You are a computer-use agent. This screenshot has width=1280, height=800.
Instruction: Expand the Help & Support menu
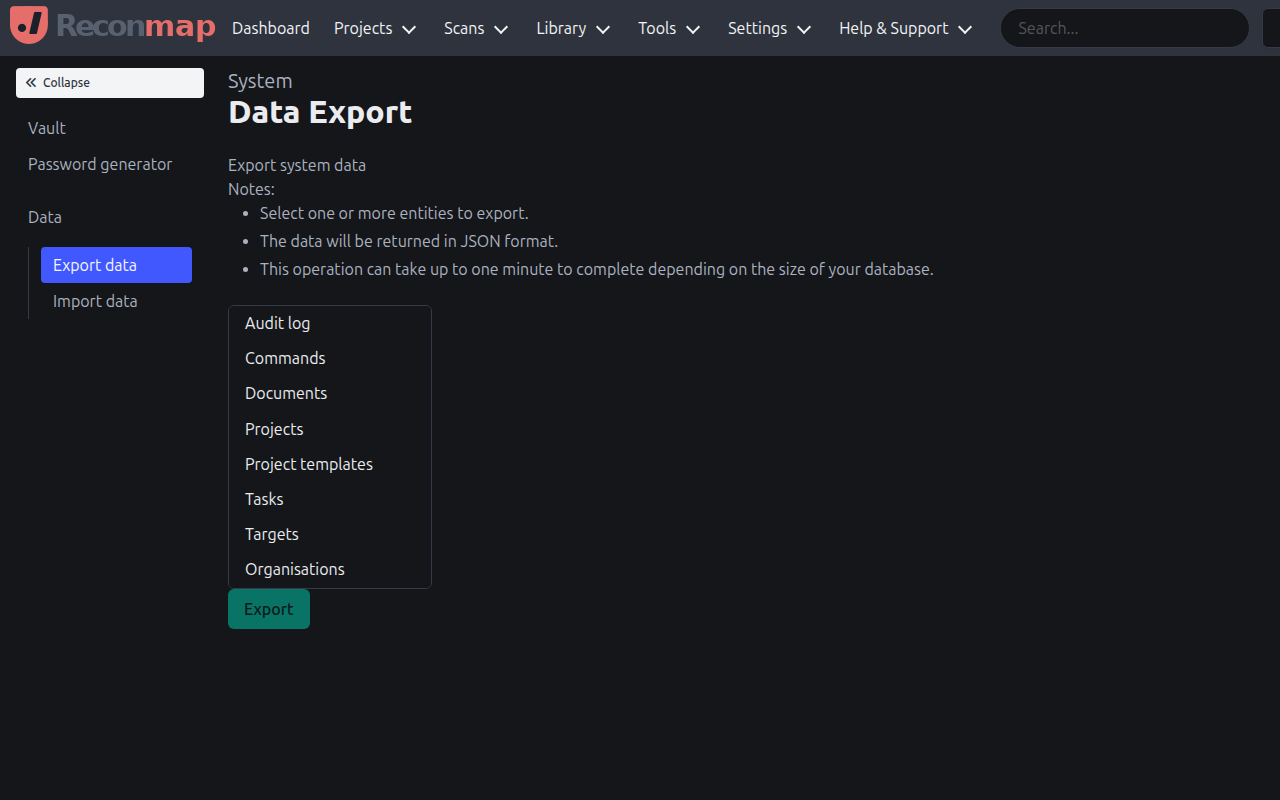click(904, 28)
